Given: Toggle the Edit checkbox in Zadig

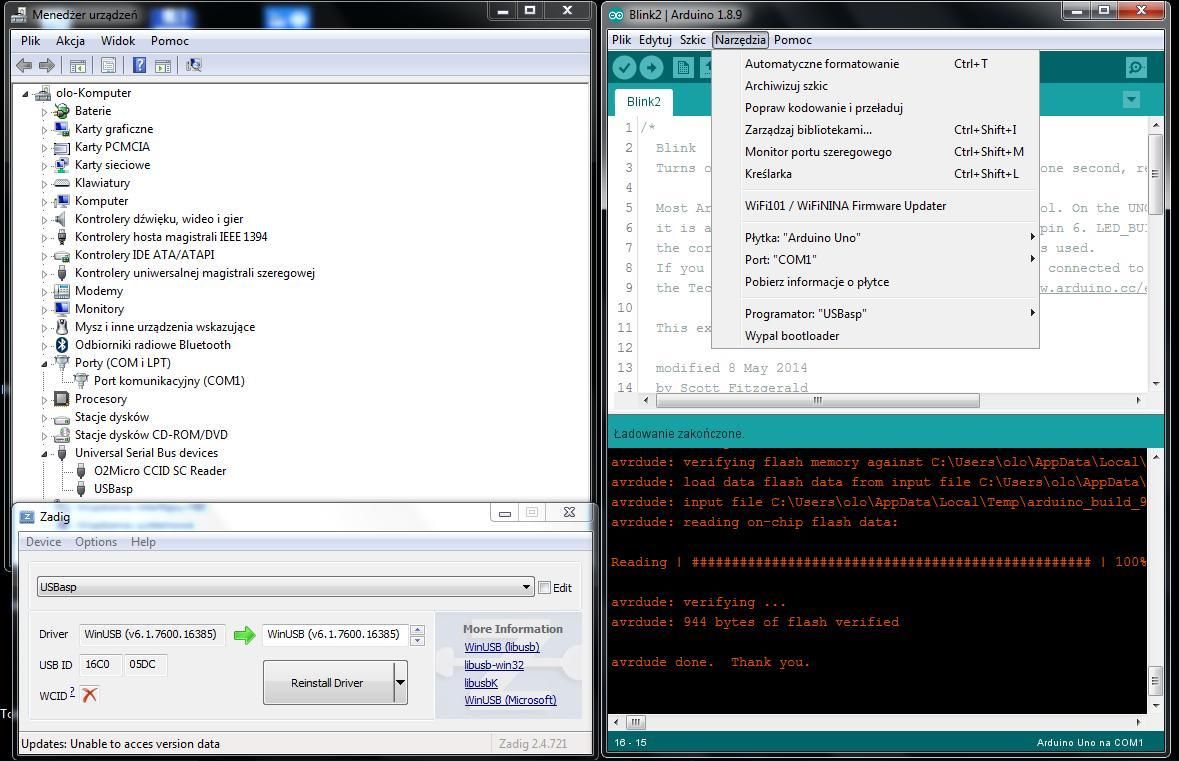Looking at the screenshot, I should pos(544,588).
